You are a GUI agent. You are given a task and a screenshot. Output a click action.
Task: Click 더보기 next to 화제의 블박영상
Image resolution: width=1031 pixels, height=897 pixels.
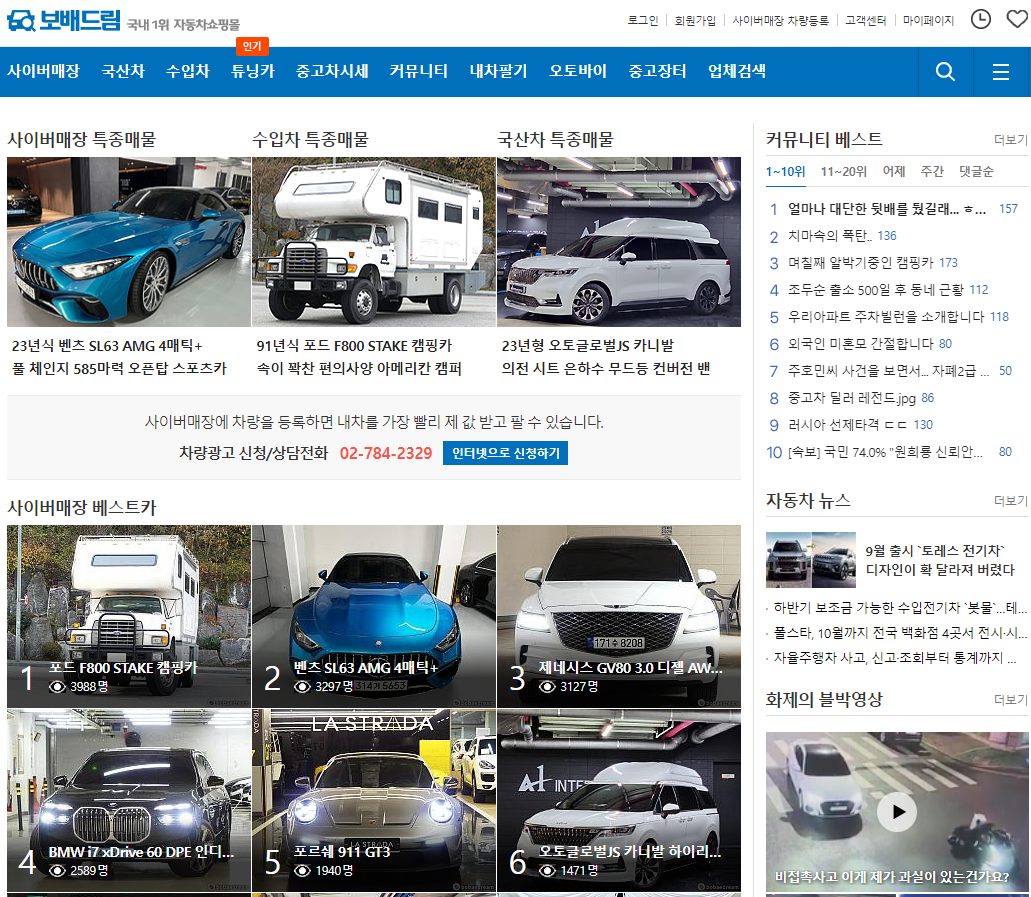[1011, 699]
